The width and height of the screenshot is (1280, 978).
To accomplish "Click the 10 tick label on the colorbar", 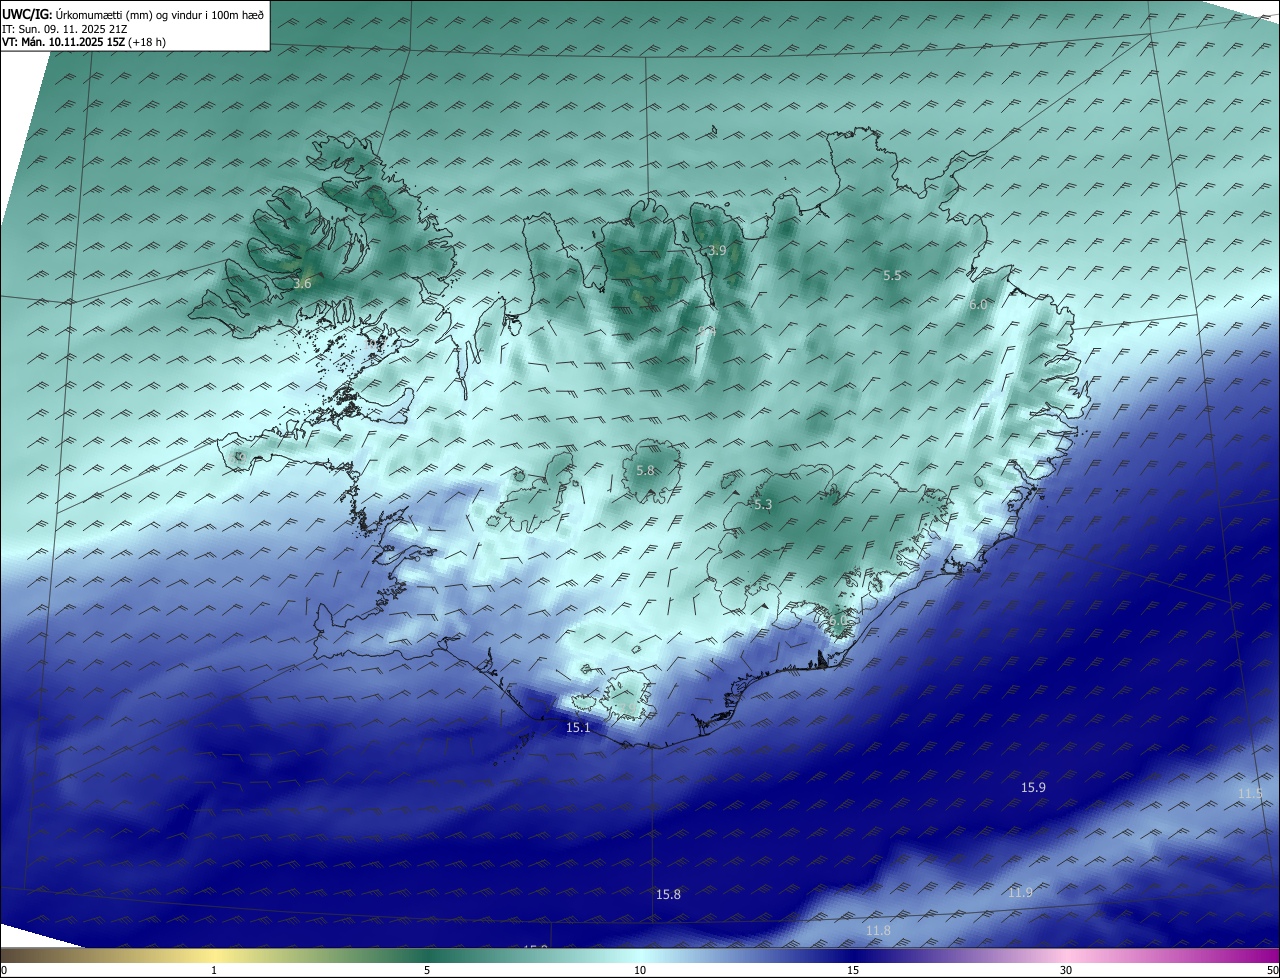I will click(x=640, y=970).
